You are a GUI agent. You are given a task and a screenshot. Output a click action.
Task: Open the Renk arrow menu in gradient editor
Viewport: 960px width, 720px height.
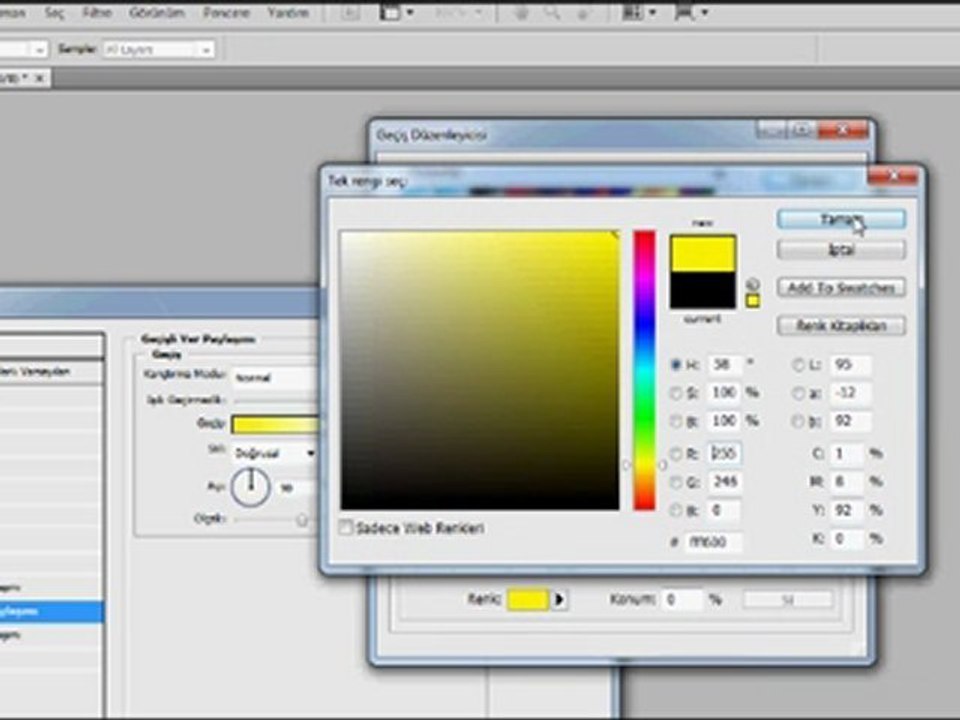(x=559, y=599)
